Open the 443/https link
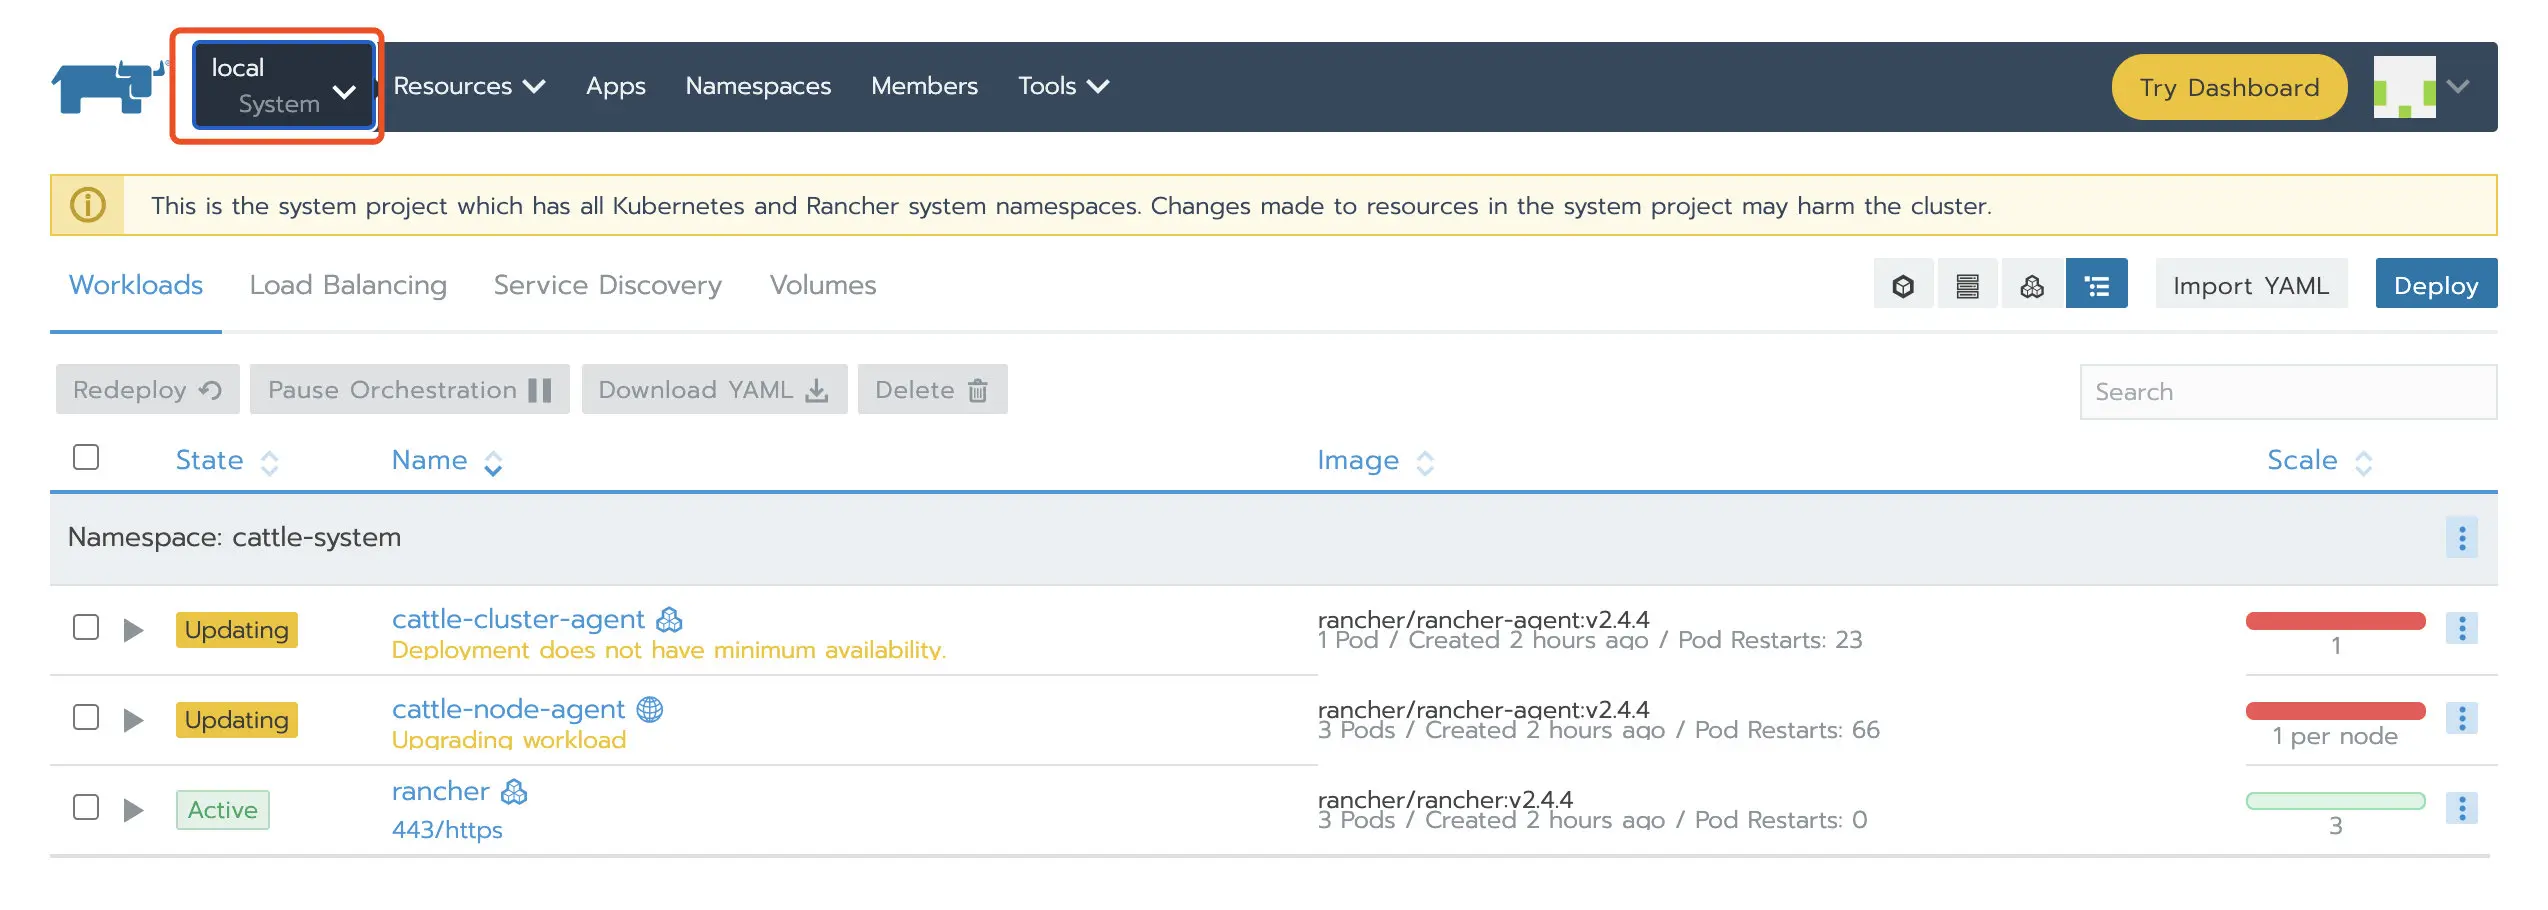This screenshot has height=910, width=2548. coord(447,830)
